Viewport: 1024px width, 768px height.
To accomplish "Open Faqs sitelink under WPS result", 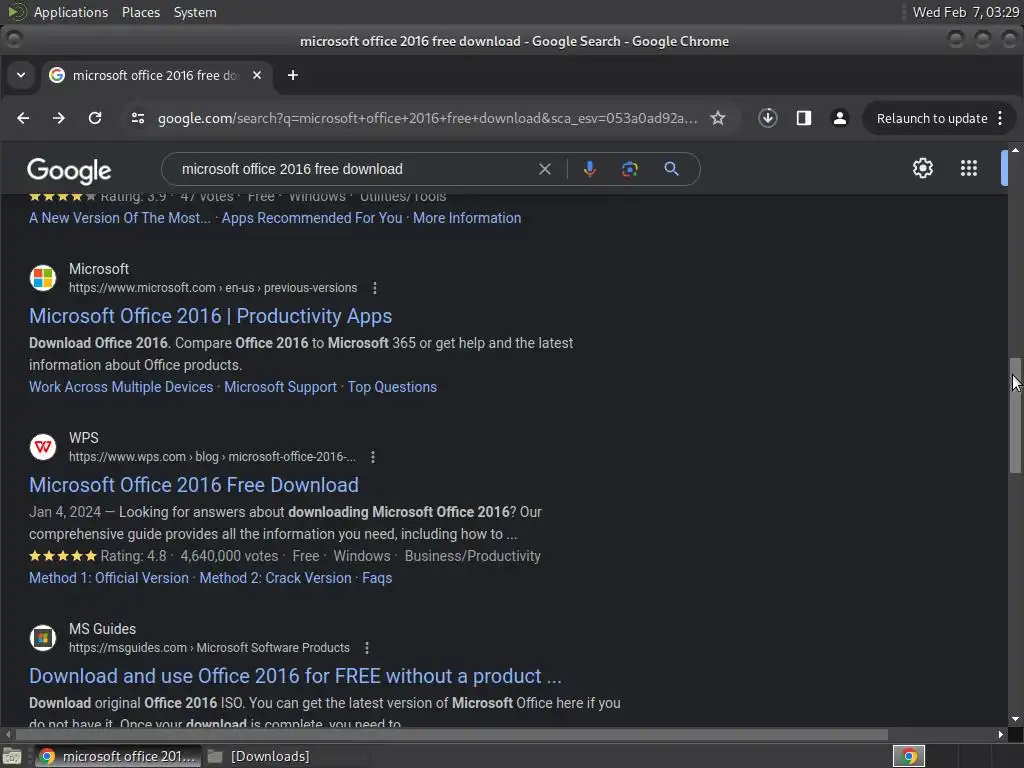I will 377,578.
